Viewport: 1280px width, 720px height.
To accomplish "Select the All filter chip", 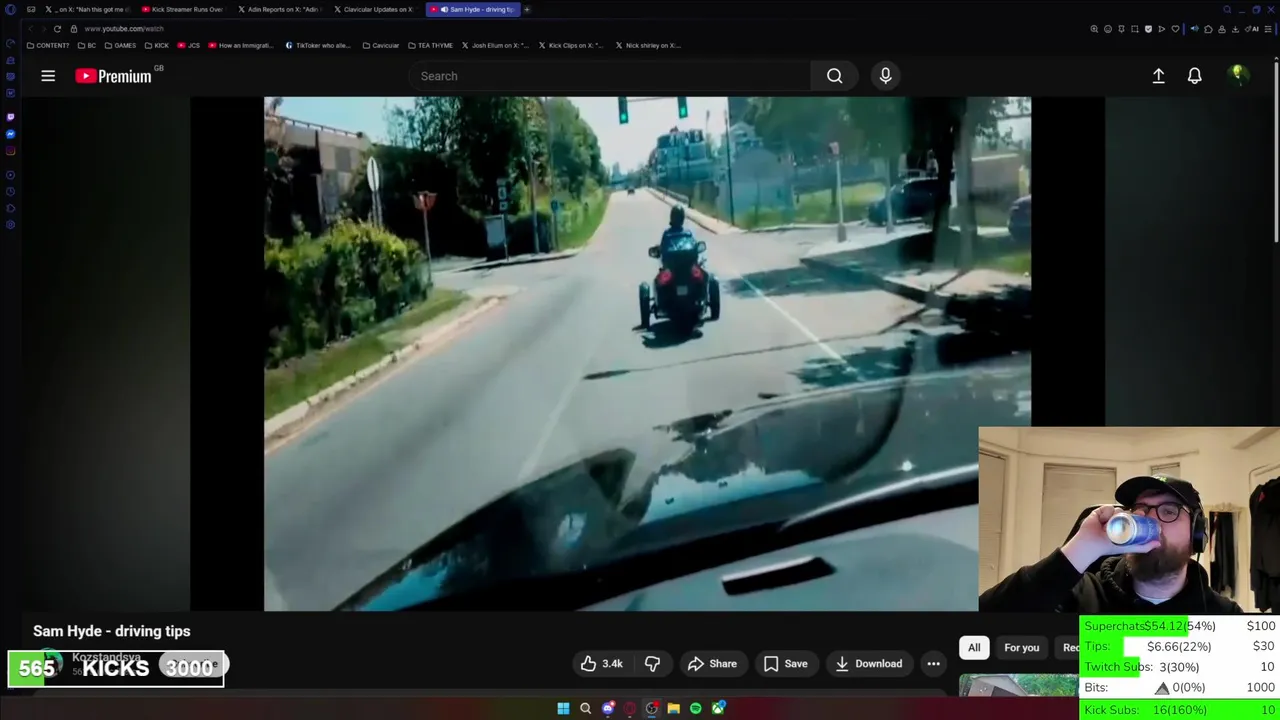I will [974, 648].
